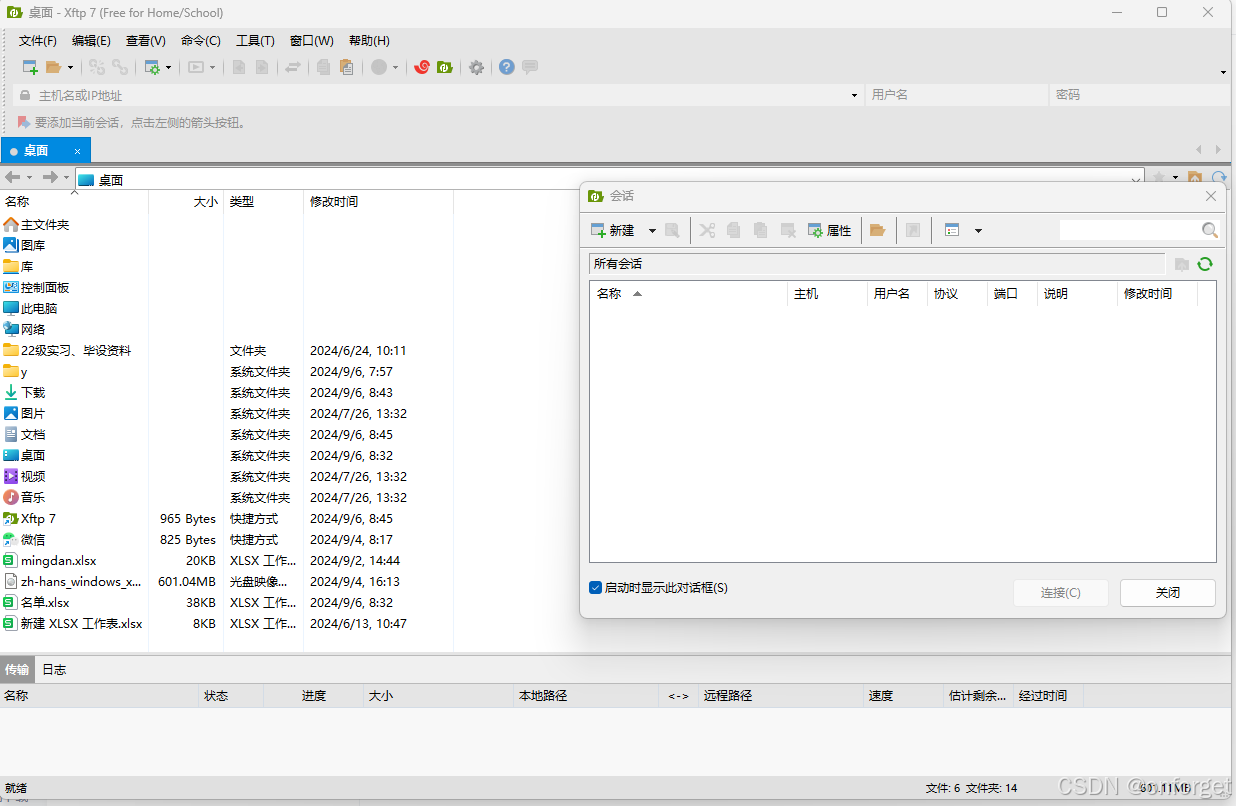This screenshot has height=806, width=1236.
Task: Click the host name or IP address field
Action: tap(440, 95)
